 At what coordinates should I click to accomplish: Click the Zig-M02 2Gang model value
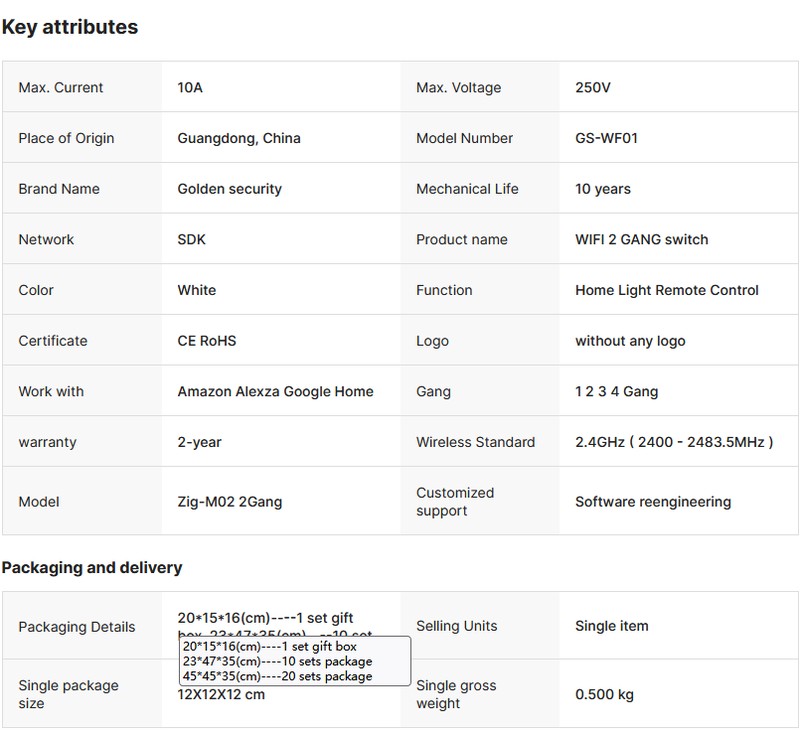tap(229, 502)
